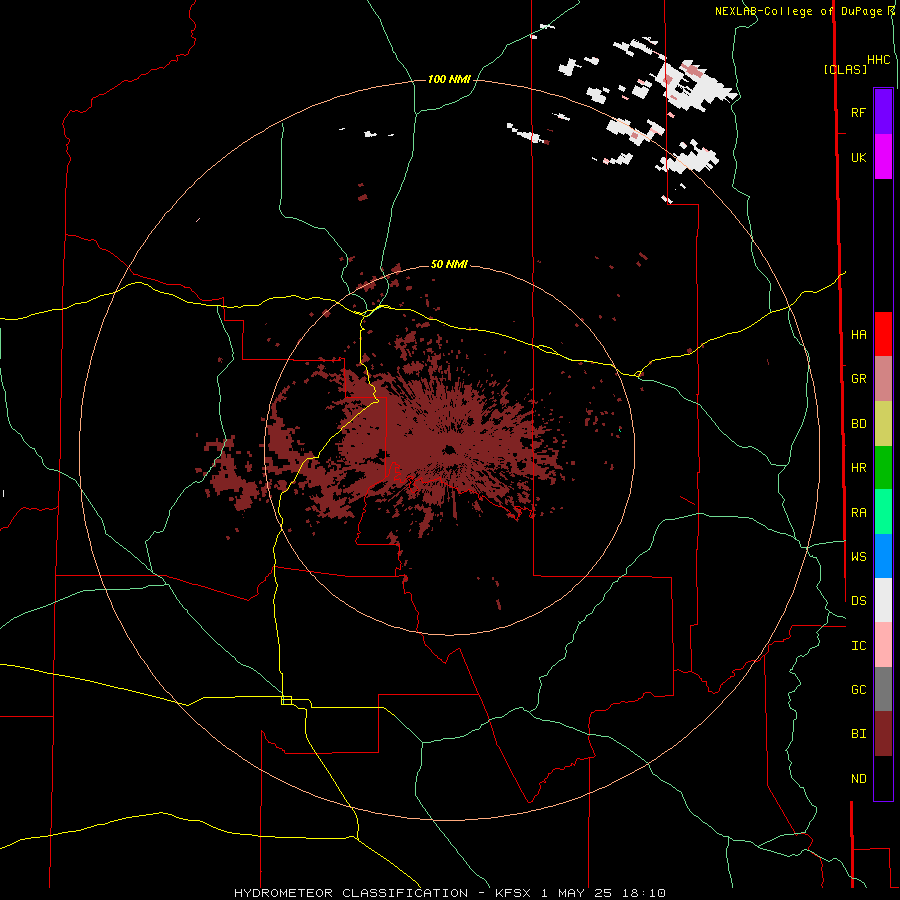Select the BD yellow legend block
Screen dimensions: 900x900
tap(883, 424)
